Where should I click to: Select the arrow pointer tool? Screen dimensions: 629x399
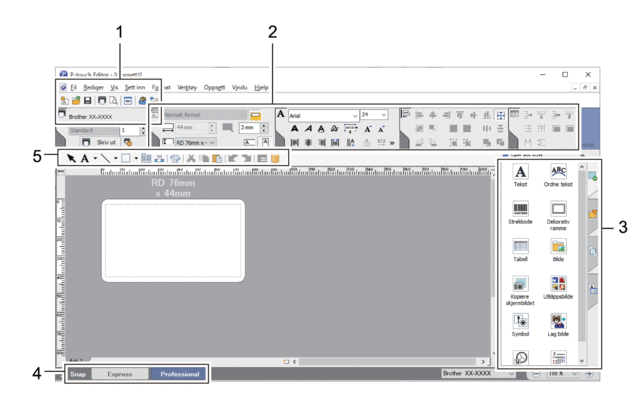(71, 158)
